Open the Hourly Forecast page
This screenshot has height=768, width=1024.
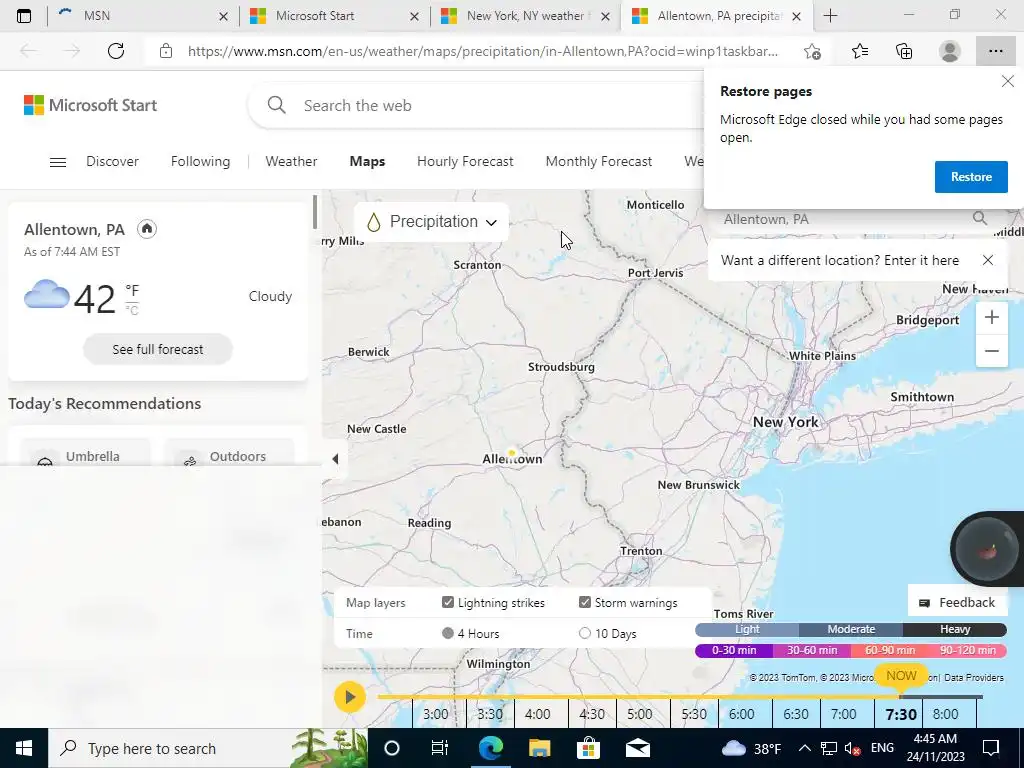pos(465,161)
